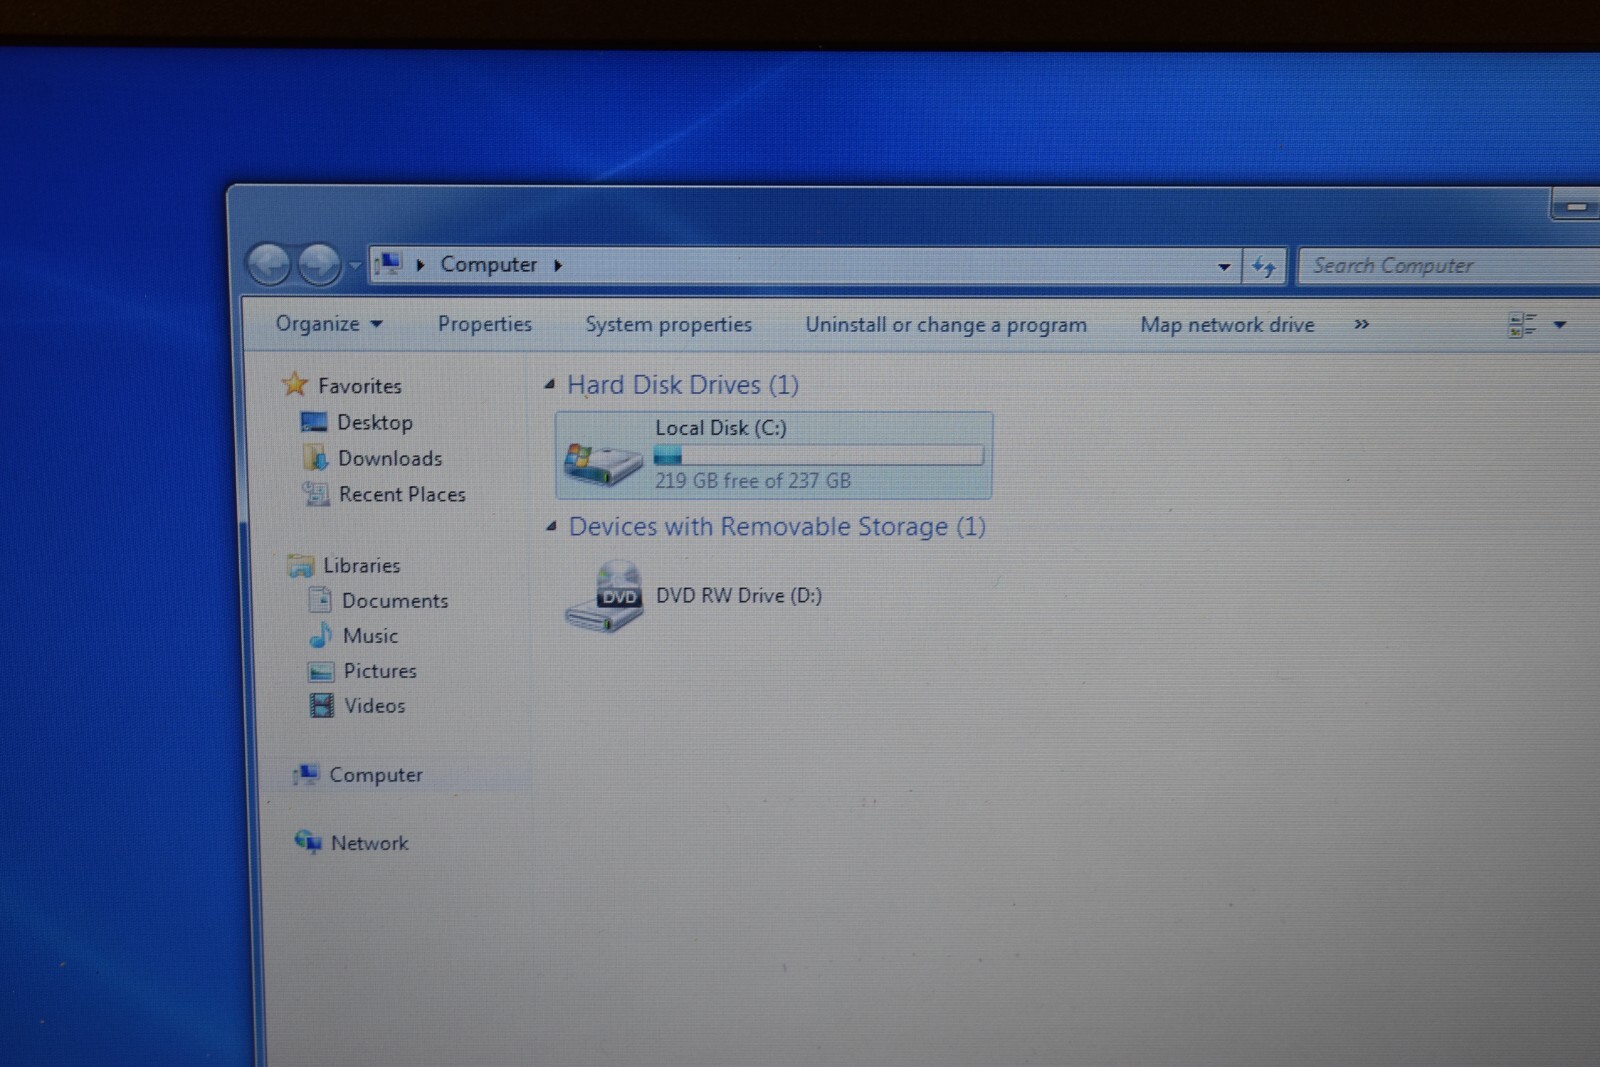Screen dimensions: 1600x1067
Task: Select Computer in the navigation pane
Action: coord(375,775)
